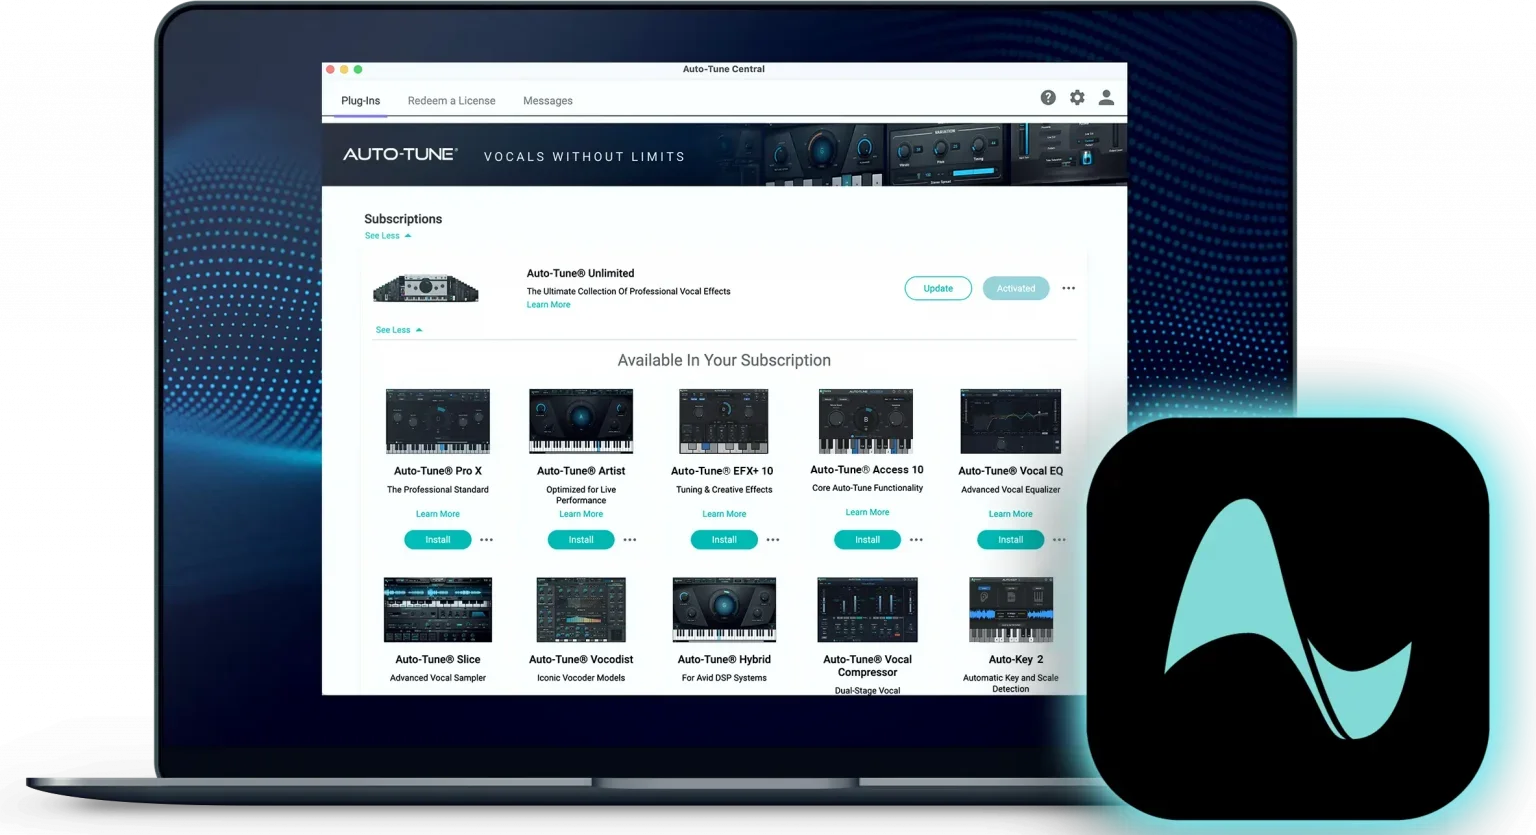Screen dimensions: 1536x835
Task: Click the 'Auto-Tune® Slice' title
Action: tap(438, 659)
